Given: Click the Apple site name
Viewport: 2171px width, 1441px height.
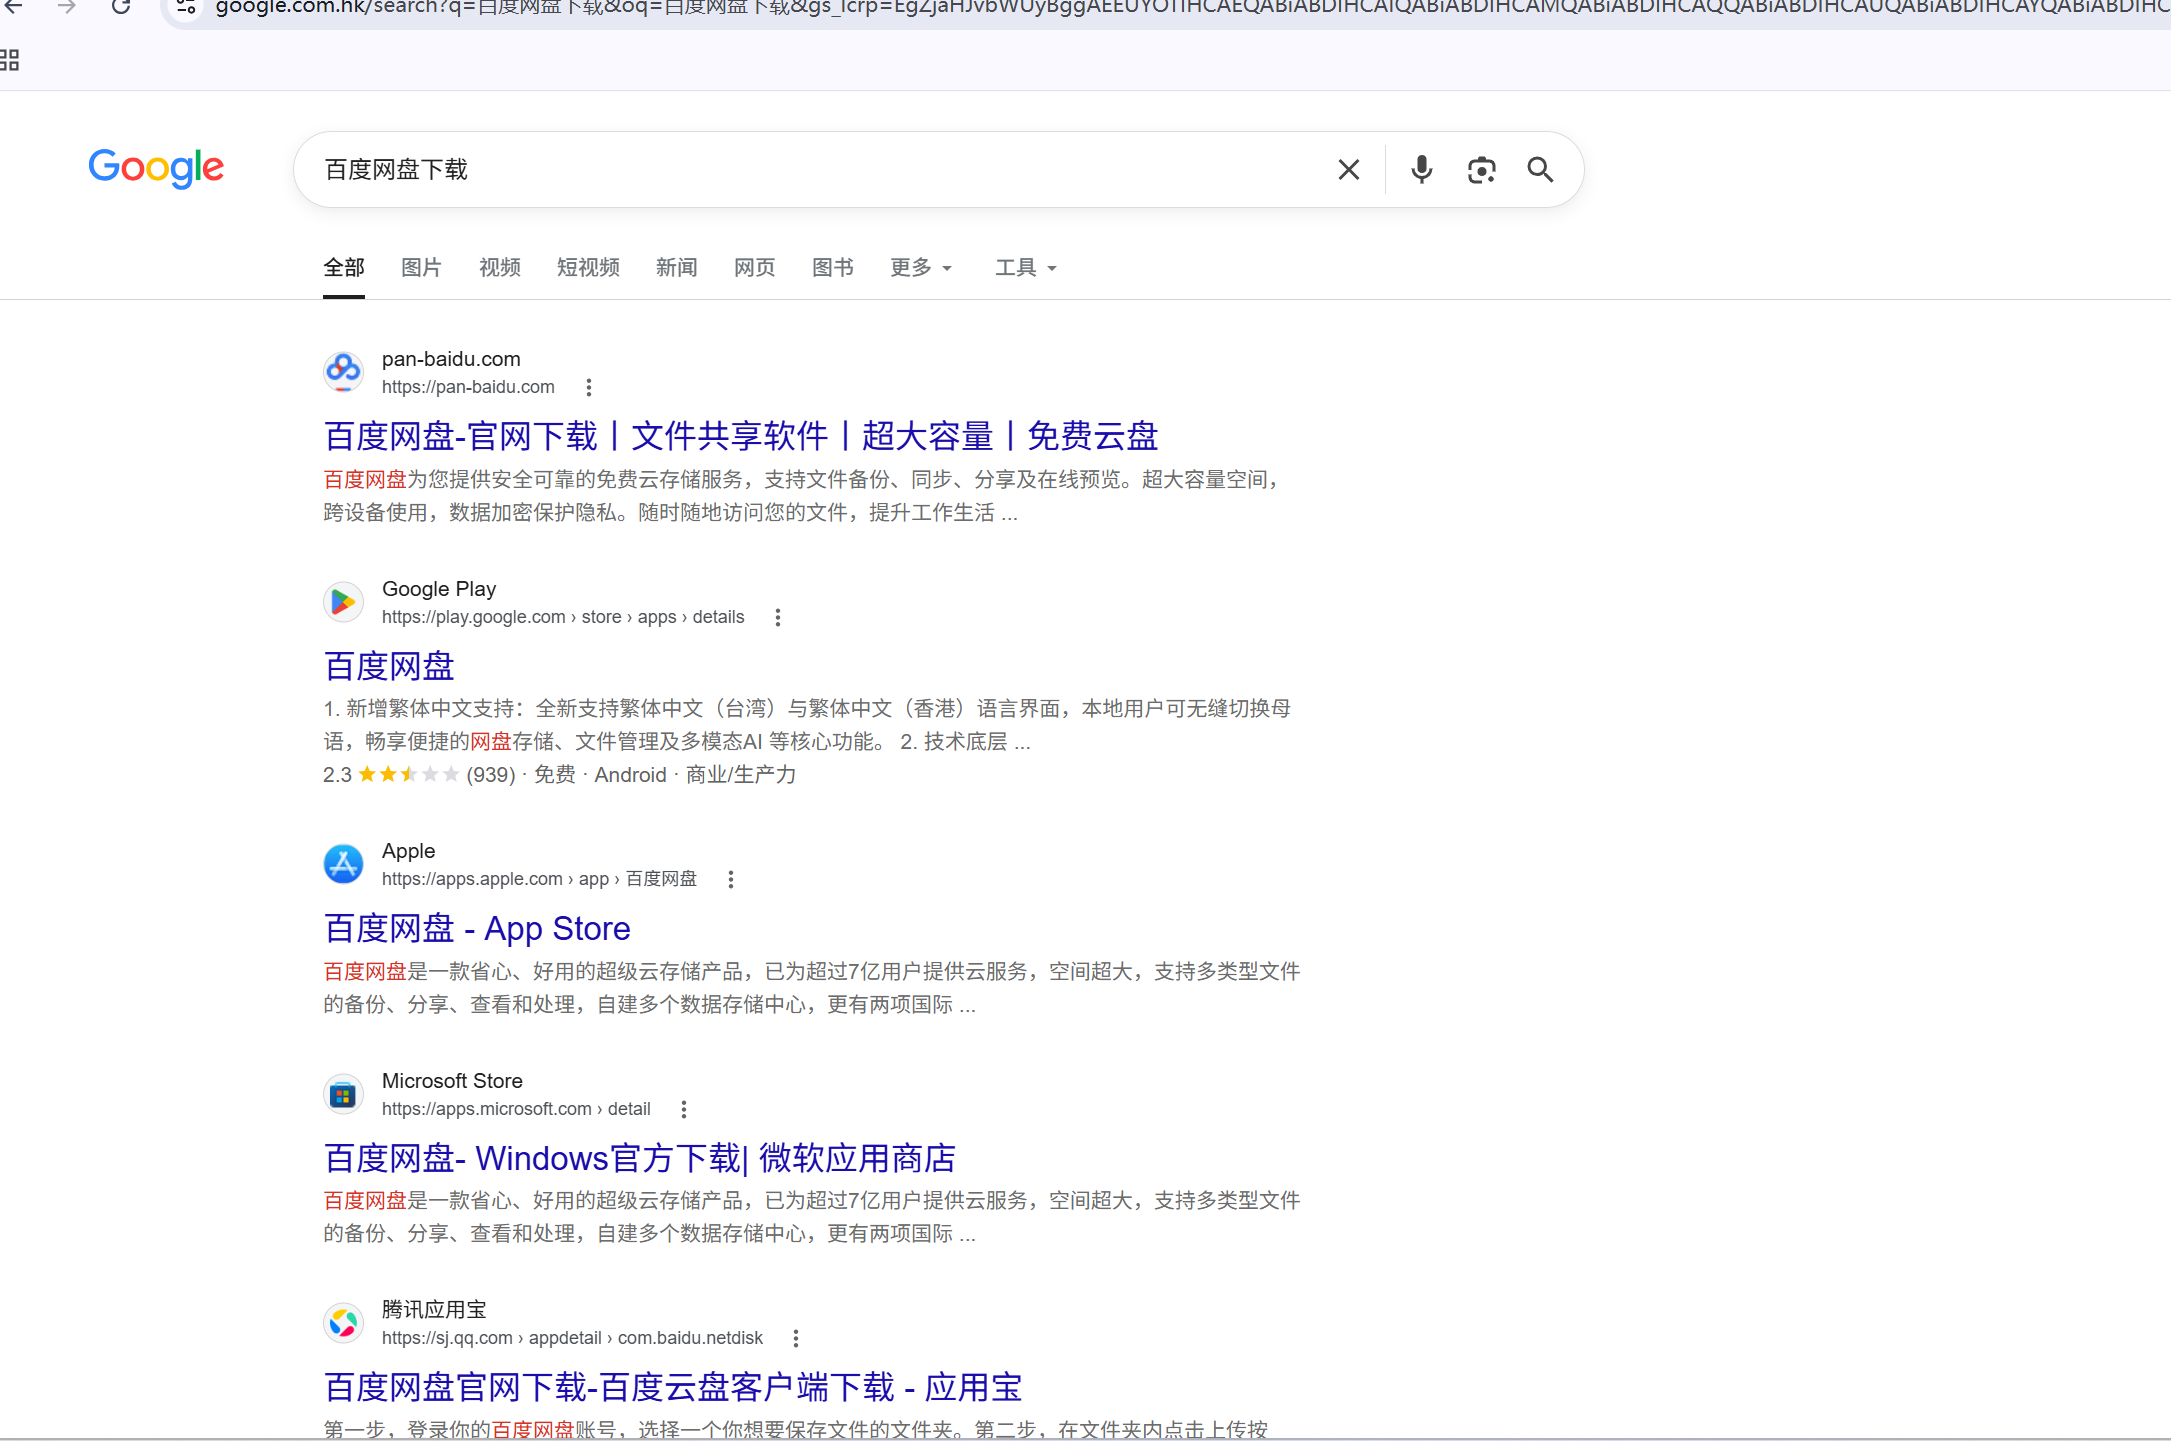Looking at the screenshot, I should click(x=408, y=851).
